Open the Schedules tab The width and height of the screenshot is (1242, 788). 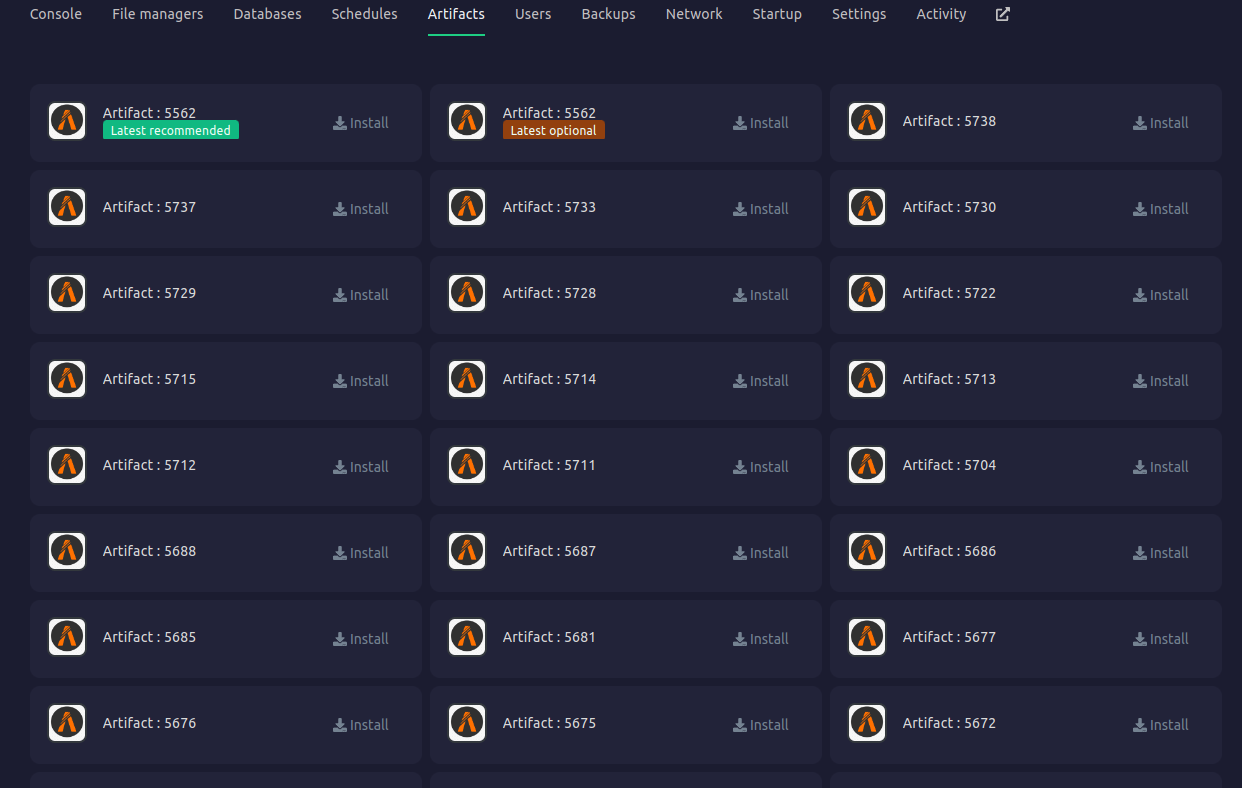(x=365, y=14)
